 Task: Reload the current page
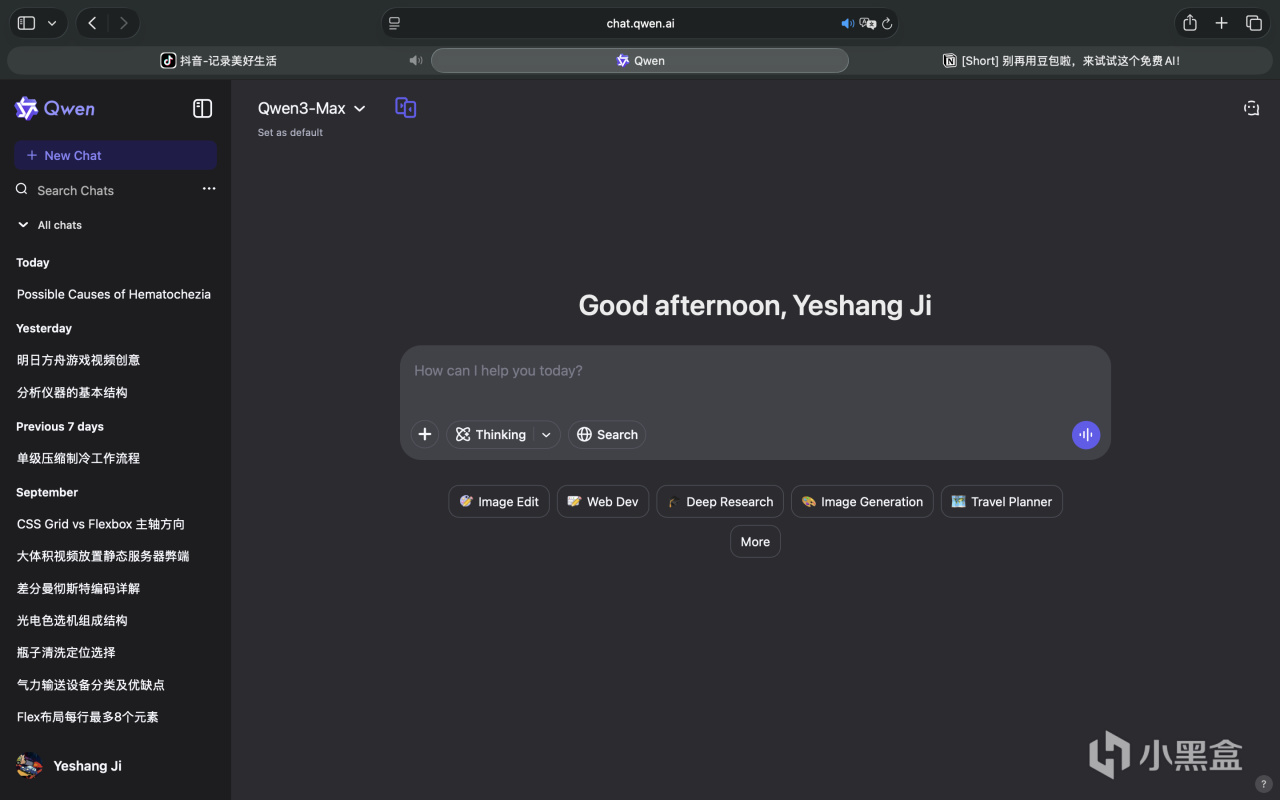click(x=887, y=23)
